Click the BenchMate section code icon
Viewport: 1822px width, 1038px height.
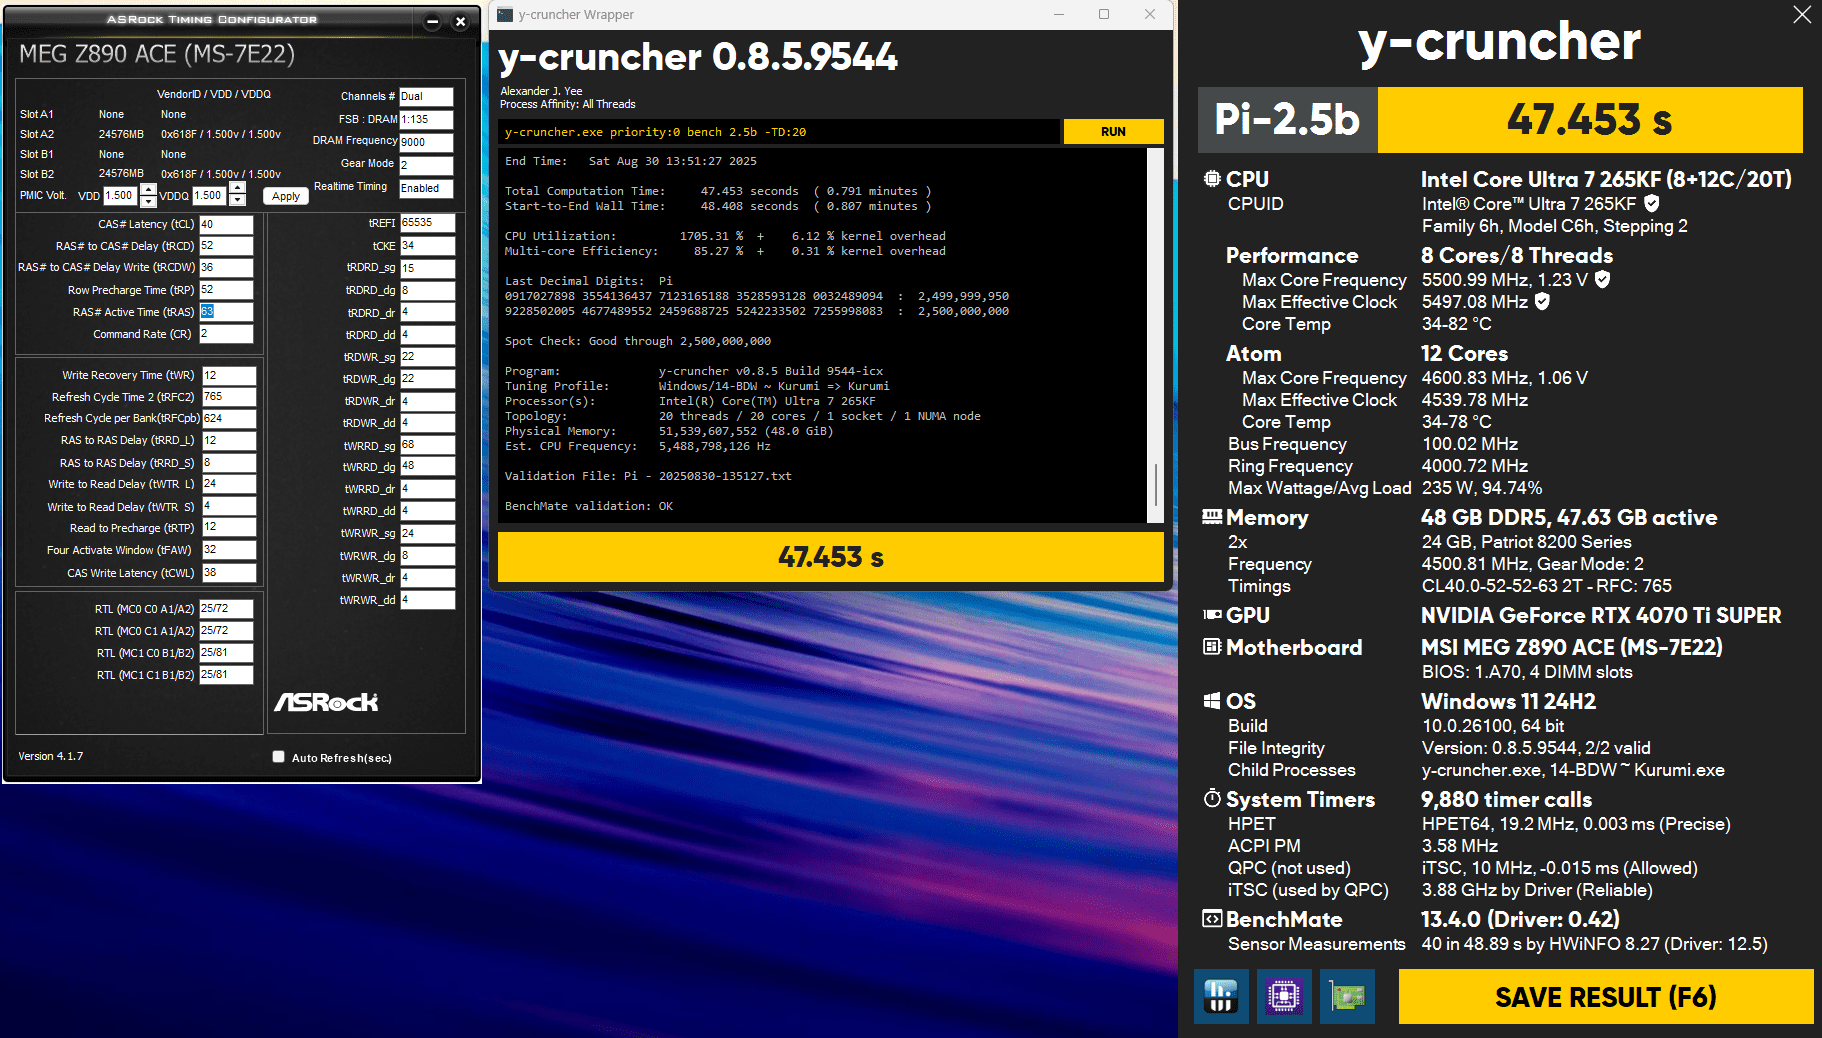coord(1212,919)
